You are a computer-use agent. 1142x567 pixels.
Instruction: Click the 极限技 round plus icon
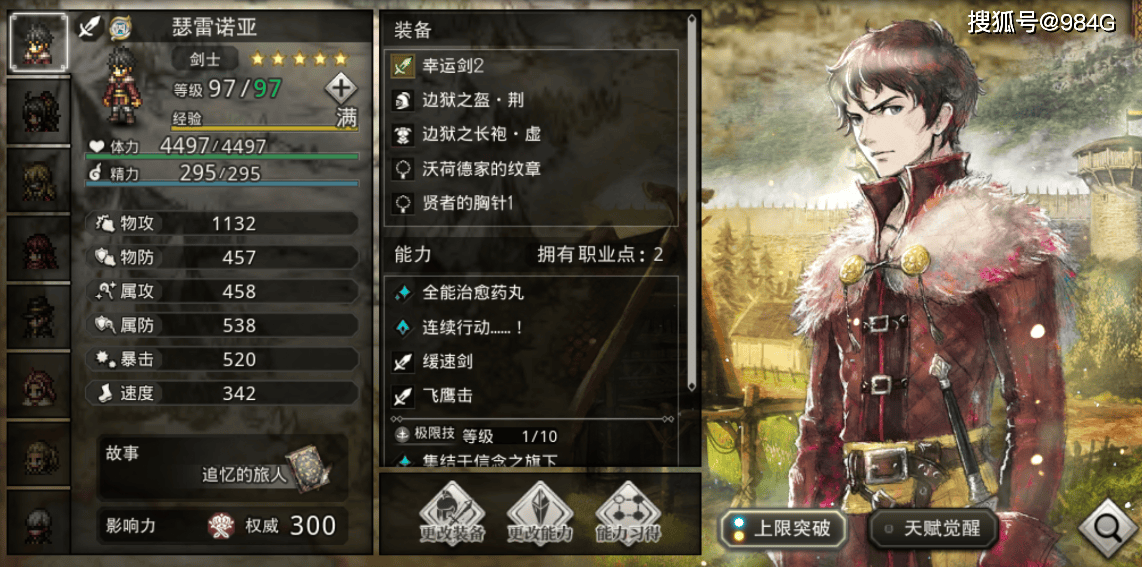point(403,435)
